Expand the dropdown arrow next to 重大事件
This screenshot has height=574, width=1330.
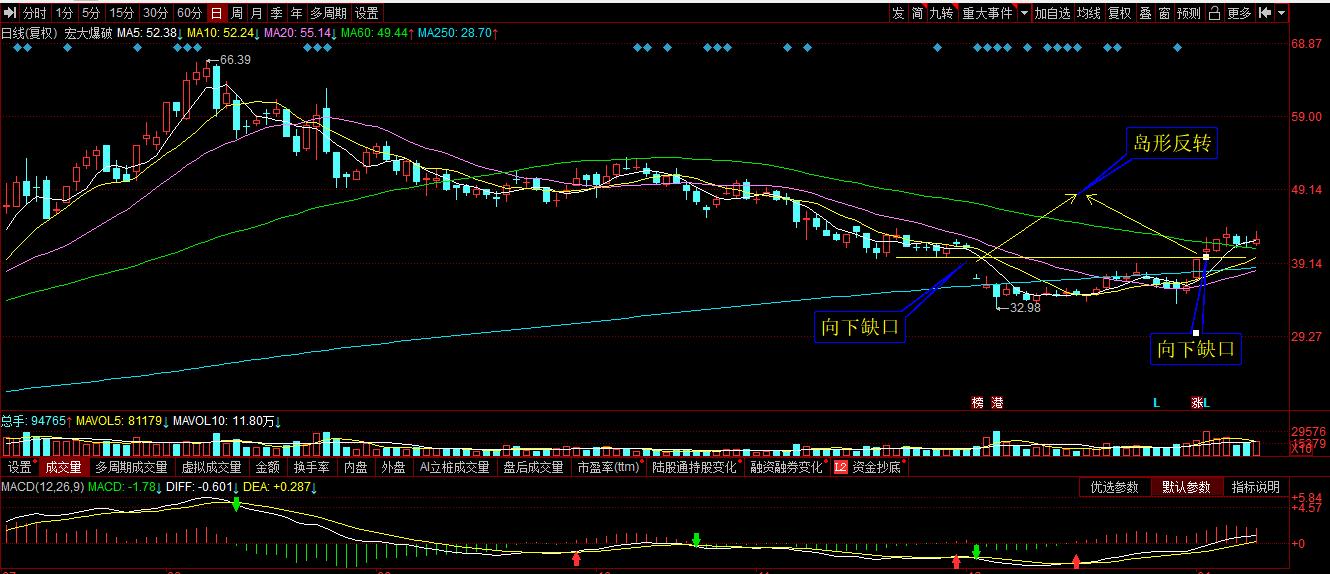1023,13
